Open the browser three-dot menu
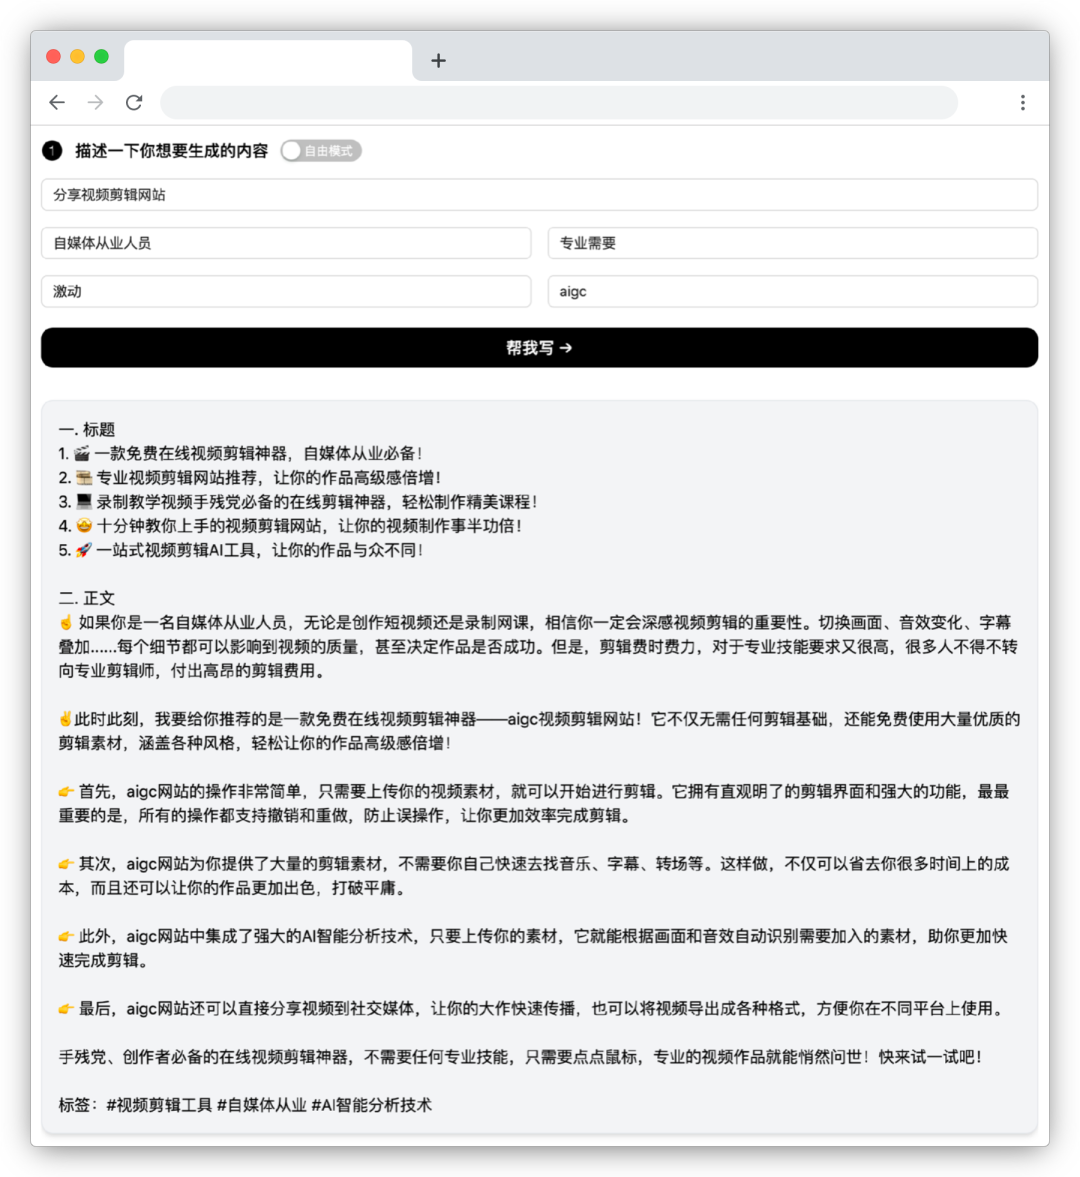The image size is (1080, 1177). (1022, 102)
